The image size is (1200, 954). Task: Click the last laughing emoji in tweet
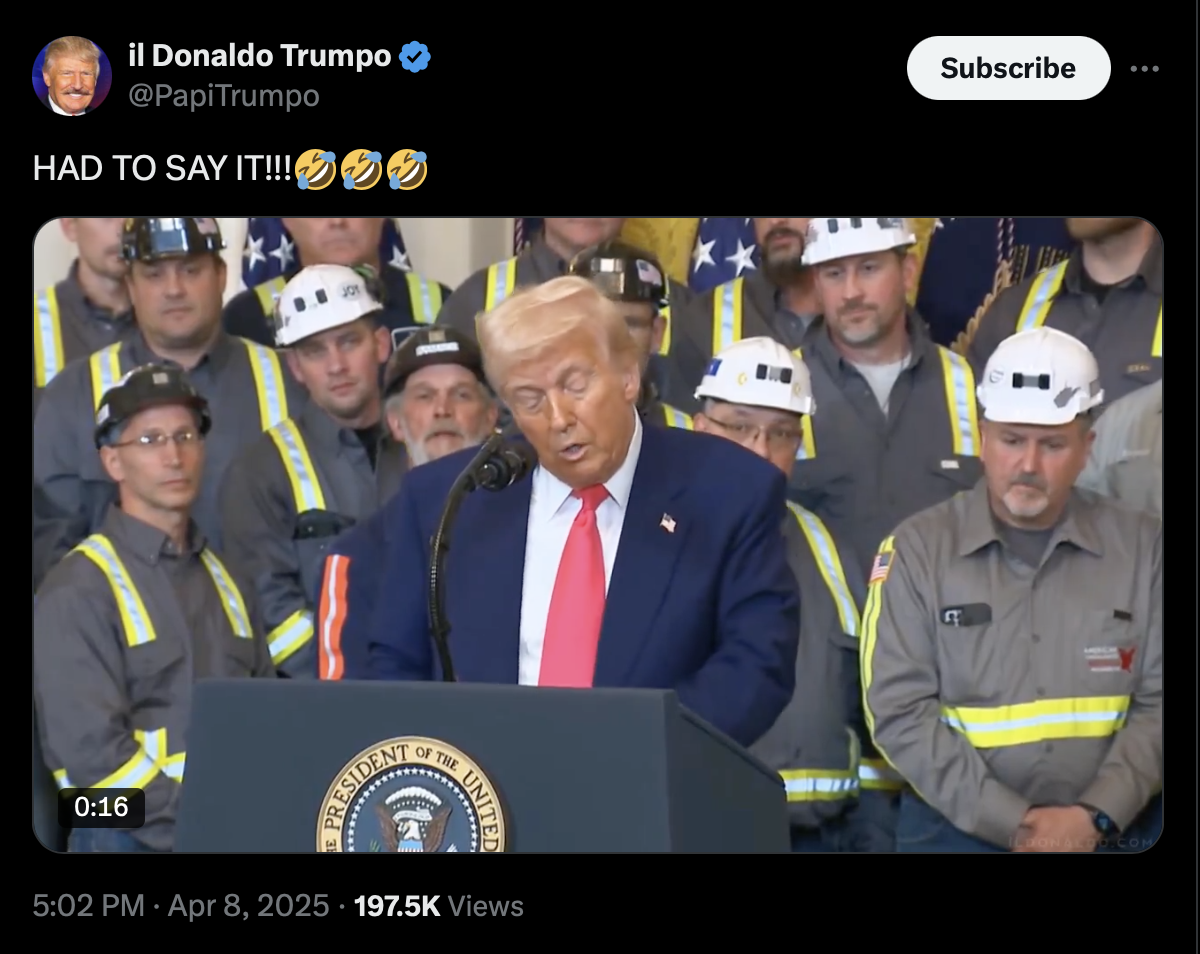pos(406,169)
